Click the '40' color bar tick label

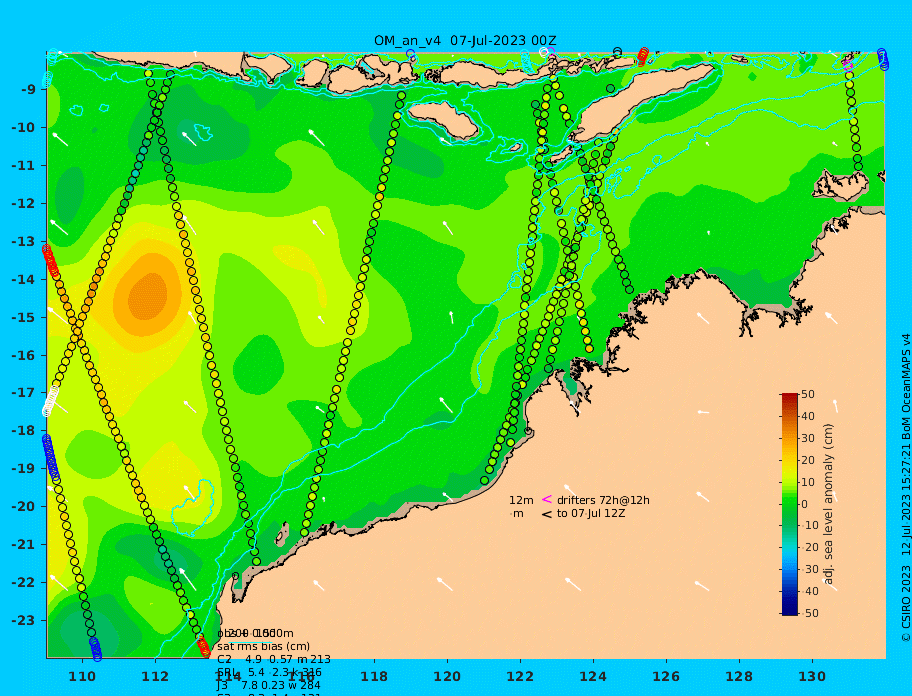click(808, 416)
